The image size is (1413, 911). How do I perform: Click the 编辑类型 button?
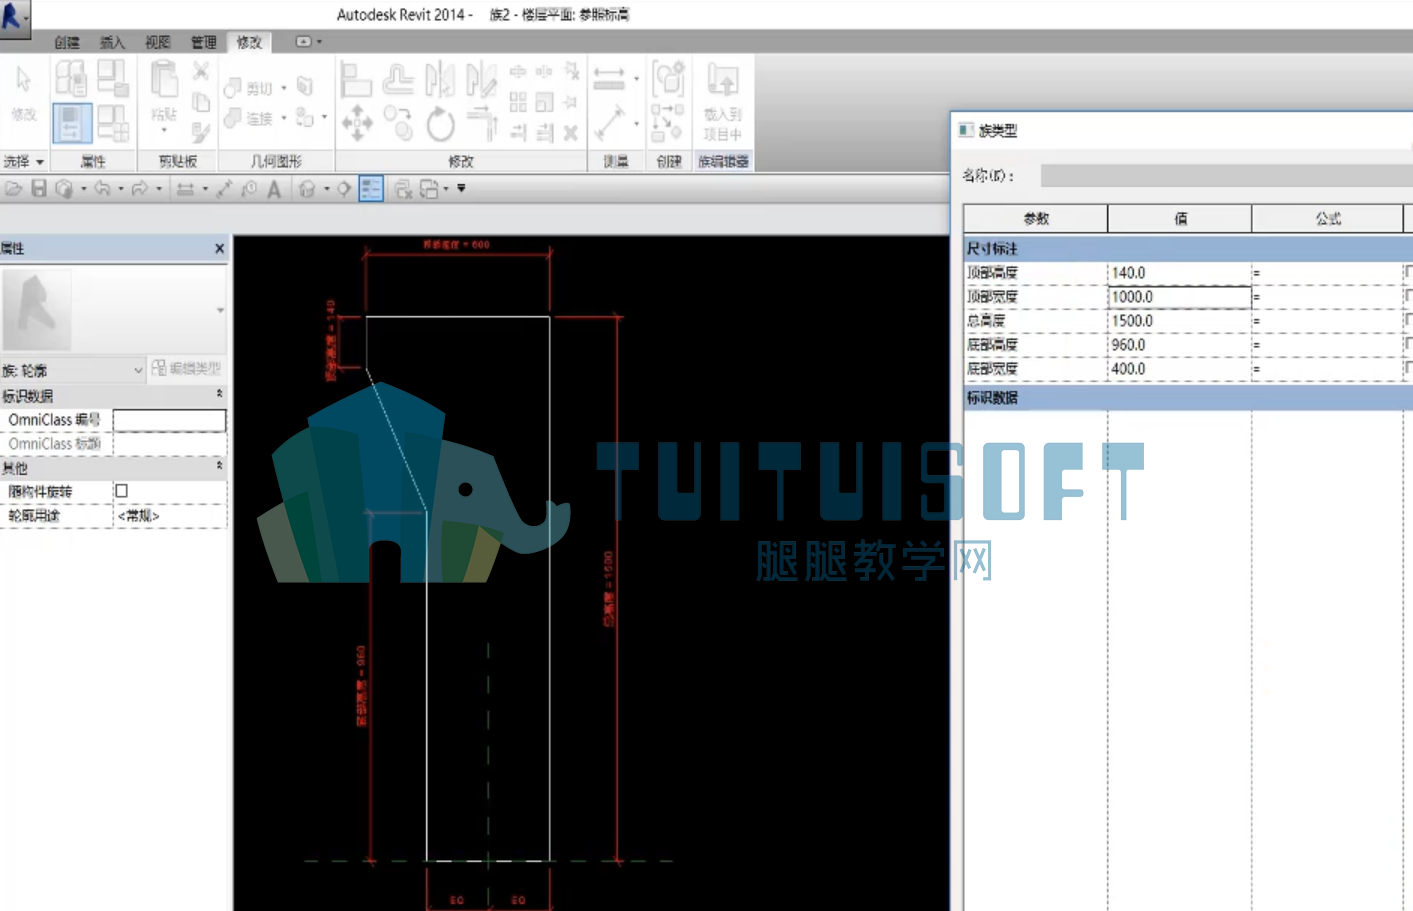point(187,368)
